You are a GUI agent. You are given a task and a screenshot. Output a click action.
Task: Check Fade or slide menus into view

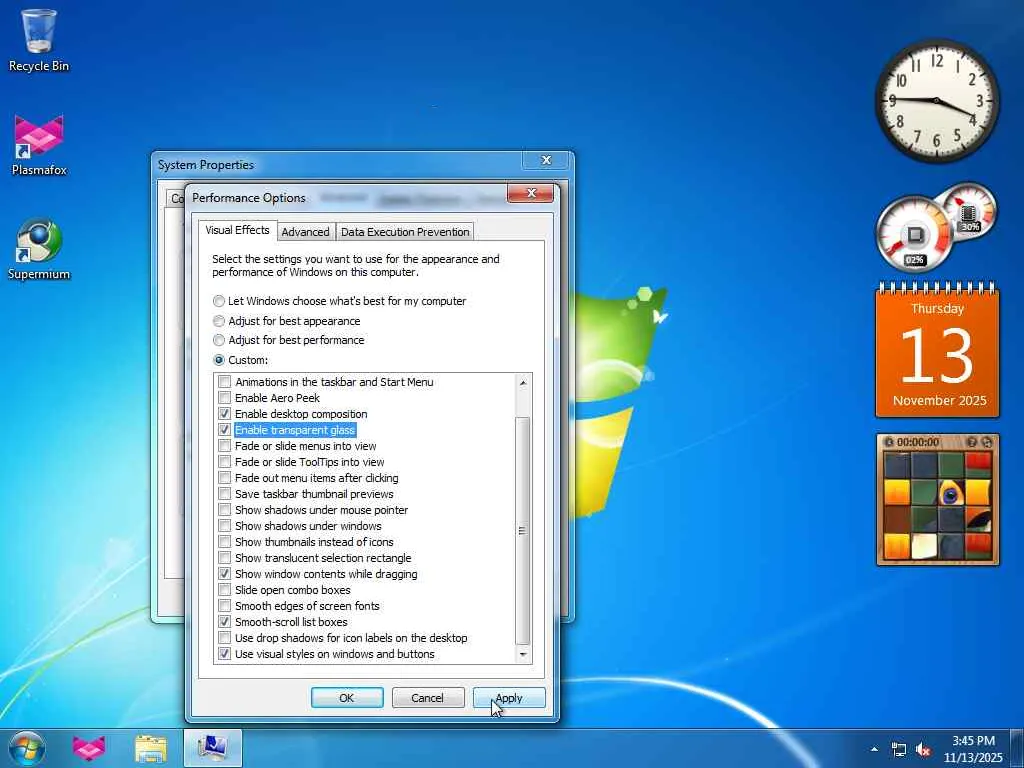pos(225,445)
